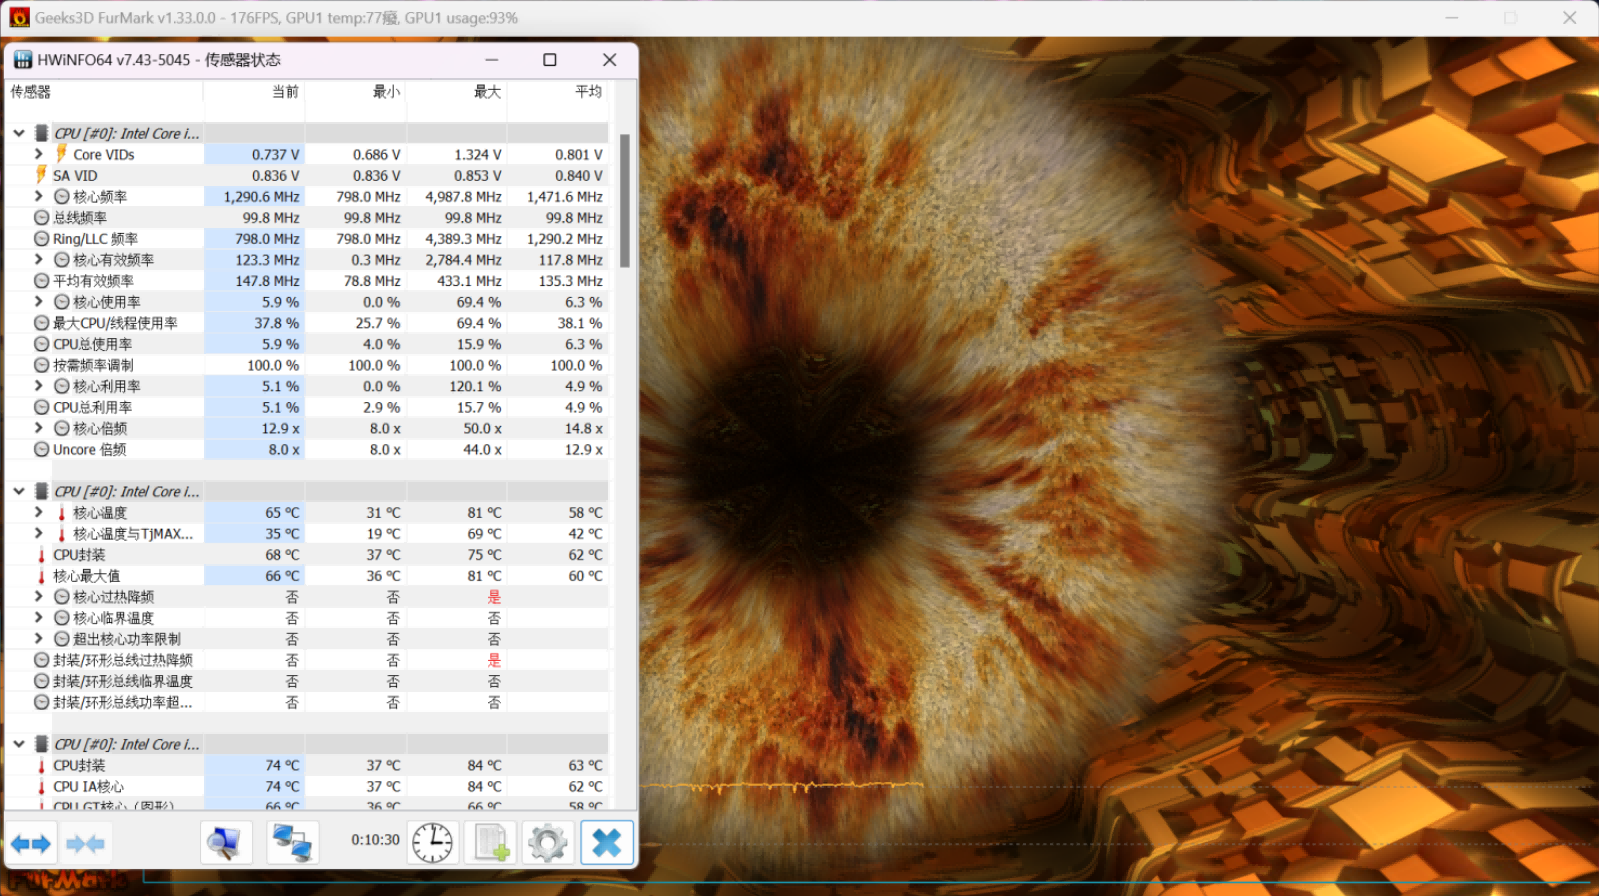The image size is (1599, 896).
Task: Click the lightning icon beside SA VID
Action: (x=42, y=175)
